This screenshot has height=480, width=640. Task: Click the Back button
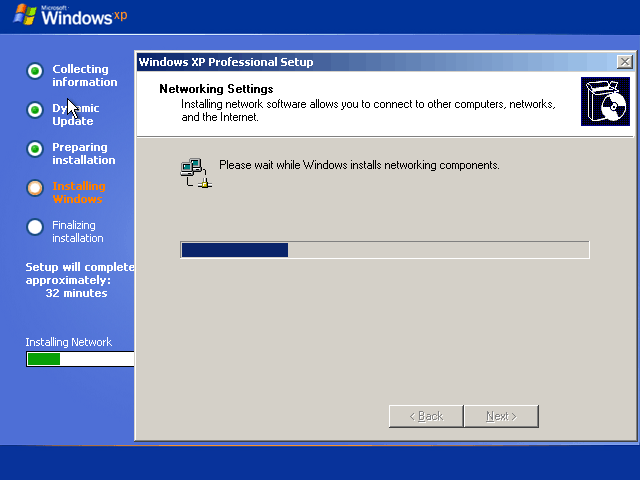pyautogui.click(x=426, y=416)
